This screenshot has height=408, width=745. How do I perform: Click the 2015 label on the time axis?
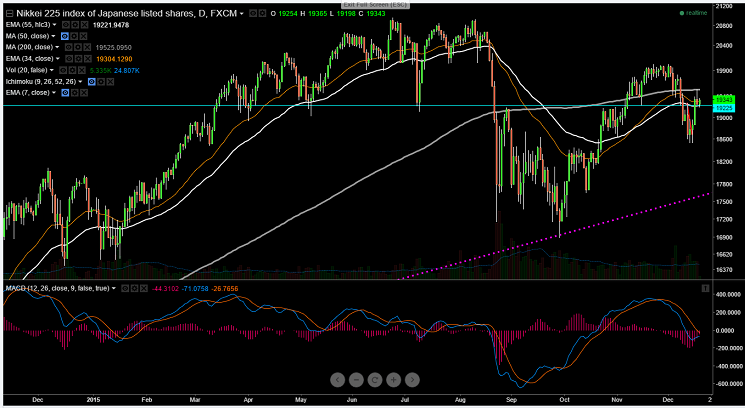[93, 400]
